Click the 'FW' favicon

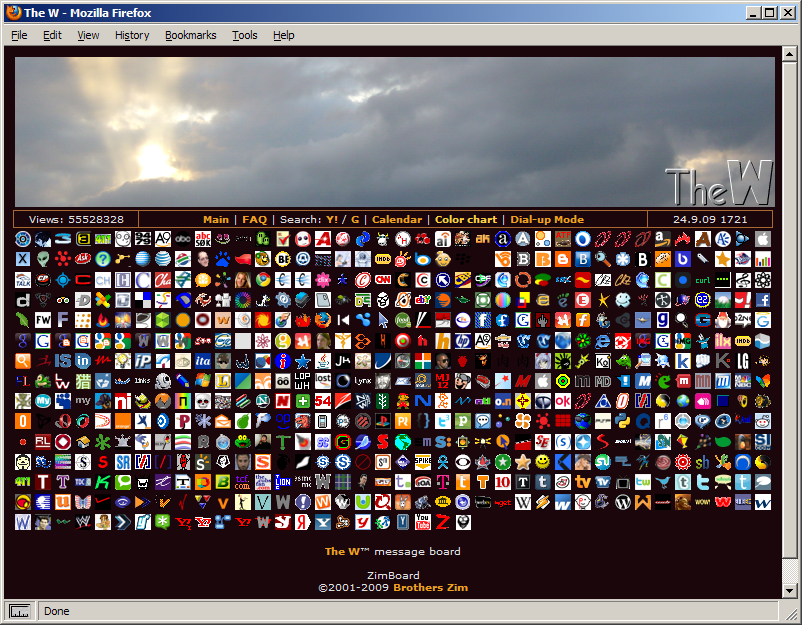tap(42, 320)
